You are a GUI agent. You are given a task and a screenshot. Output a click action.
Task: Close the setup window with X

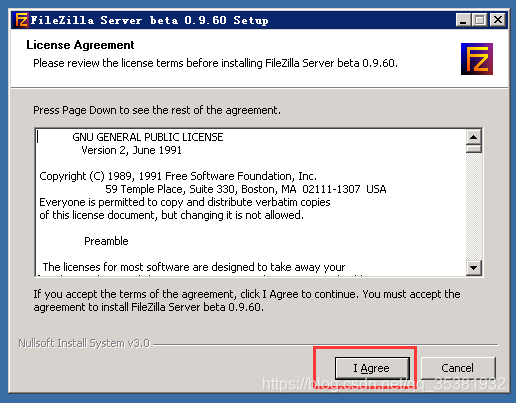[498, 20]
